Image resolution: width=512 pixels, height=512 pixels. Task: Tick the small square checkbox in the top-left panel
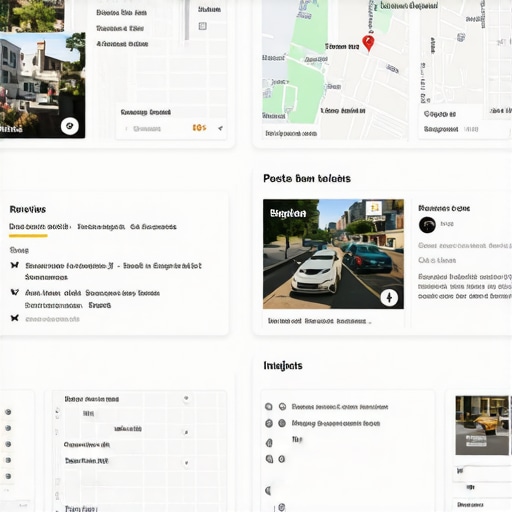(x=202, y=26)
